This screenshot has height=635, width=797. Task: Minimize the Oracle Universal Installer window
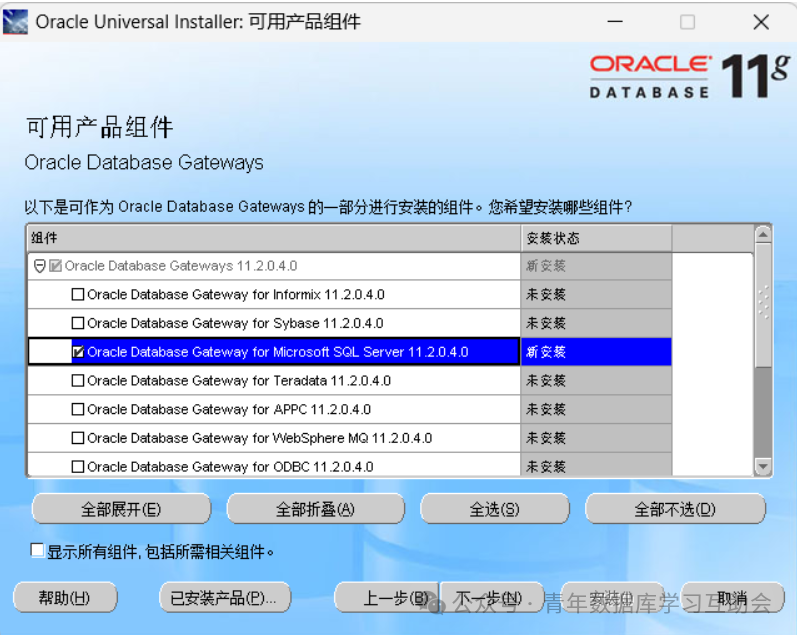615,22
